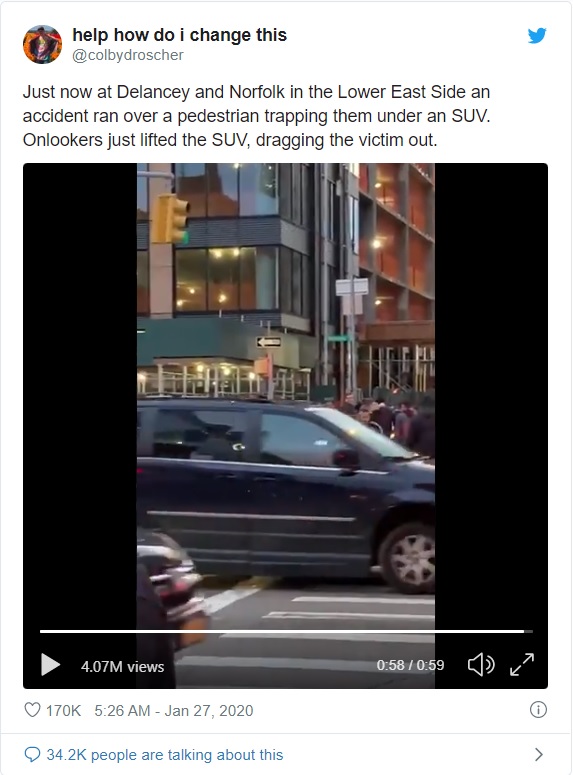Screen dimensions: 573x775
Task: Click the tweet text about Delancey and Norfolk
Action: 257,116
